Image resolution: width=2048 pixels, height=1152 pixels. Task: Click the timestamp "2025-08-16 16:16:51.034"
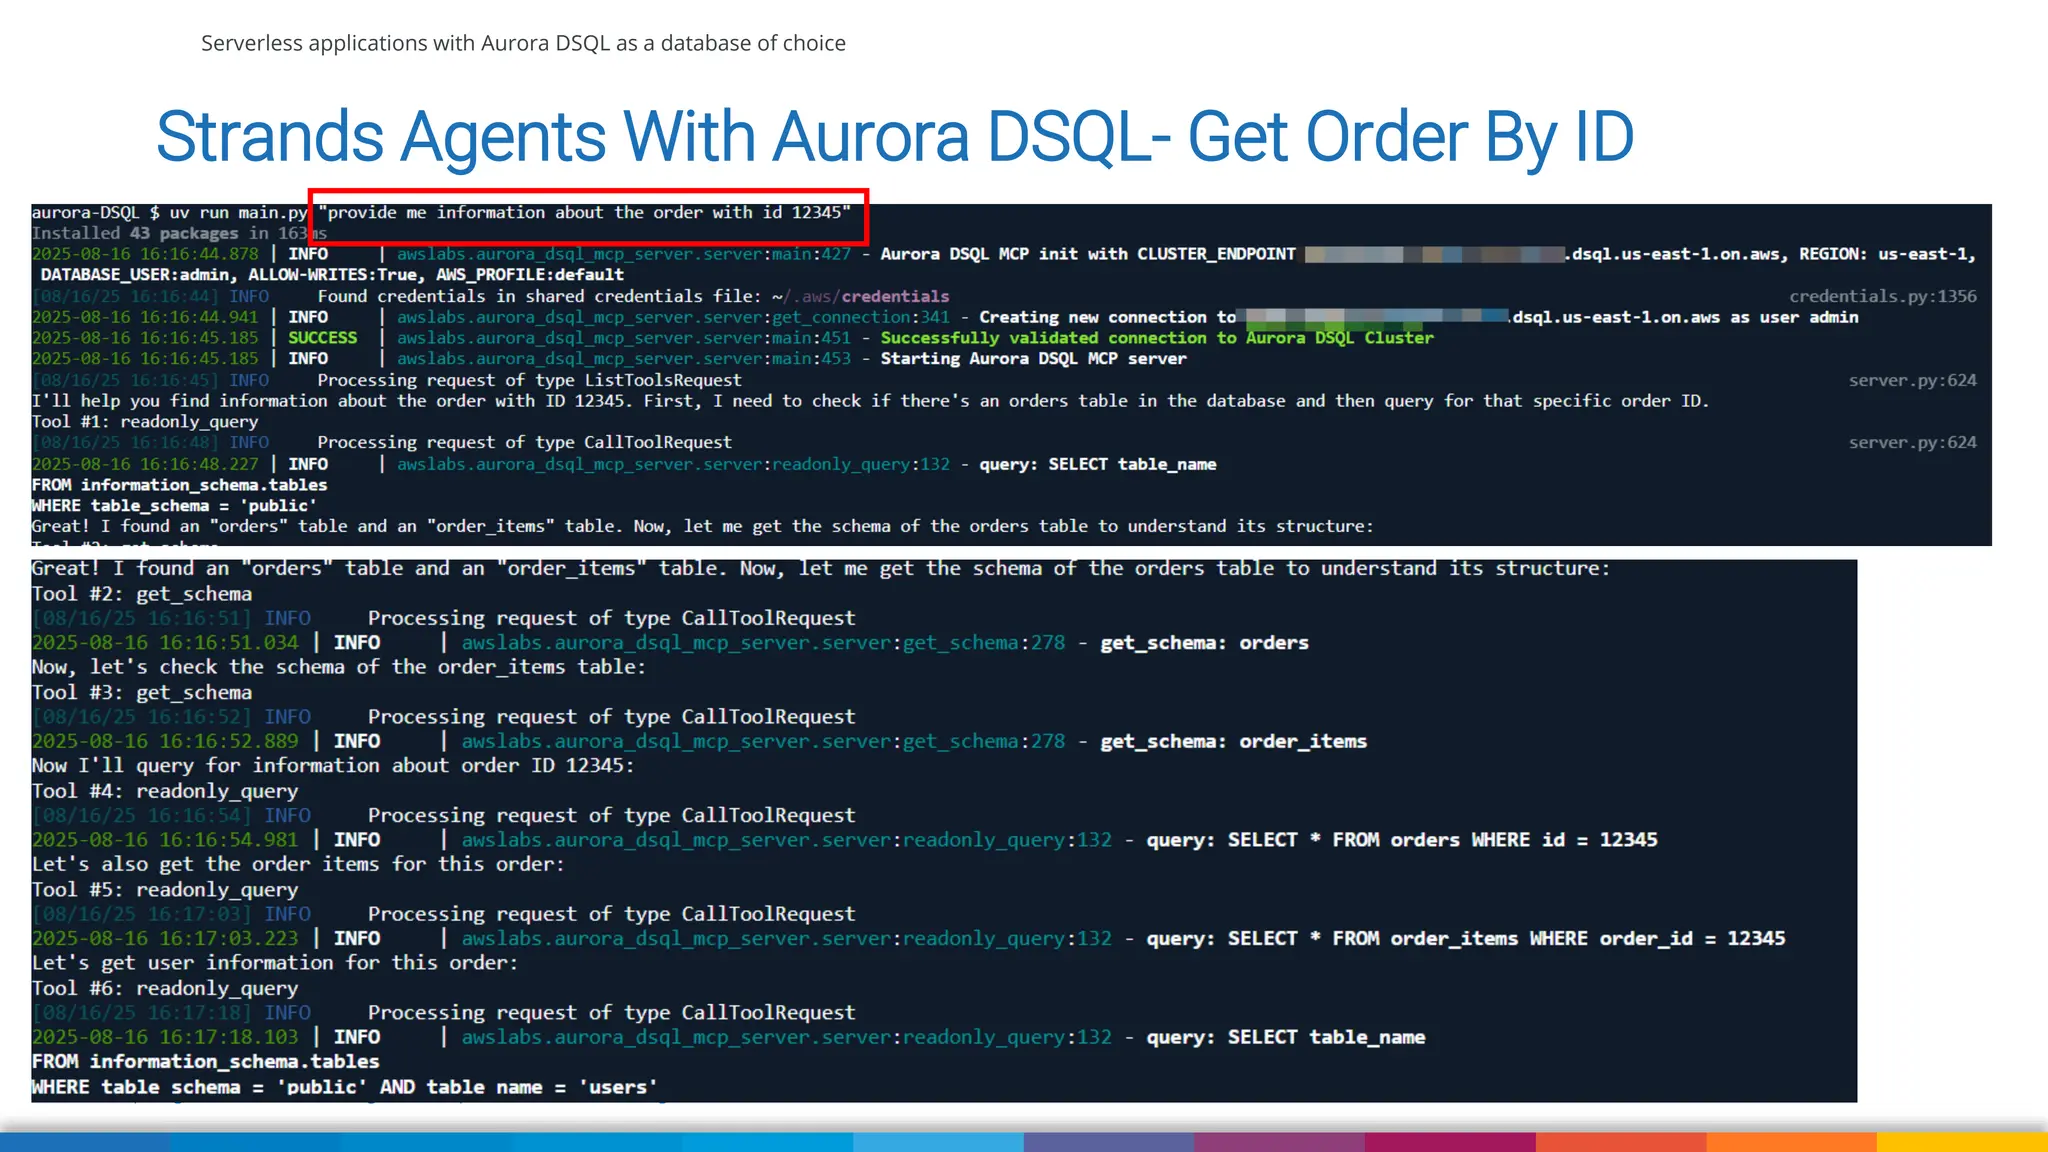pos(165,643)
